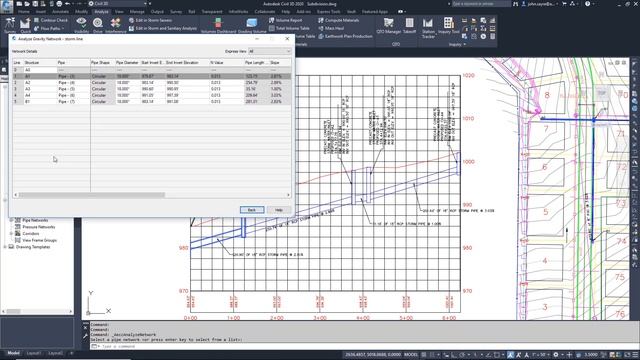
Task: Open the Home ribbon tab
Action: click(x=24, y=12)
